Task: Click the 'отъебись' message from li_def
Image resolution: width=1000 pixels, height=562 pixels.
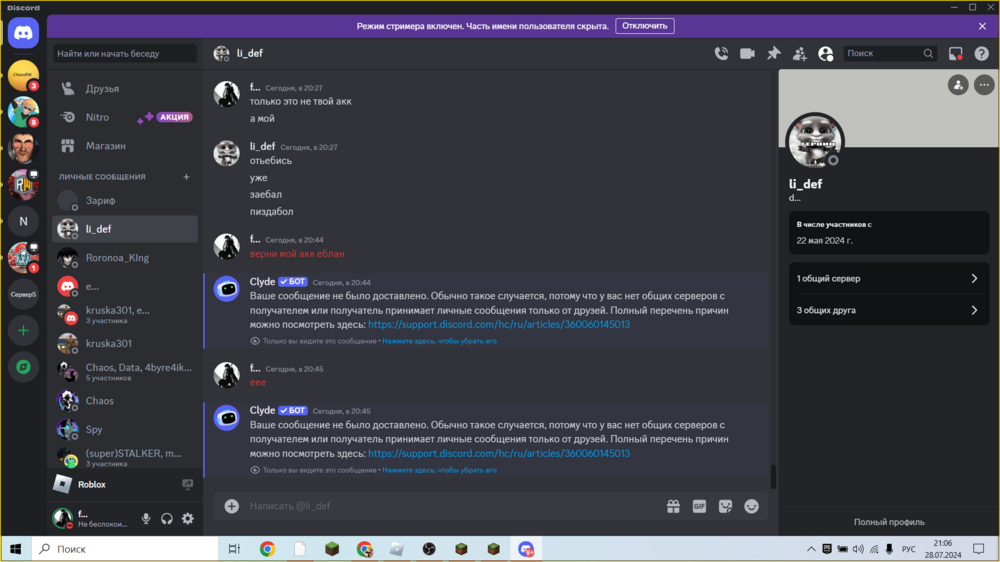Action: click(x=270, y=161)
